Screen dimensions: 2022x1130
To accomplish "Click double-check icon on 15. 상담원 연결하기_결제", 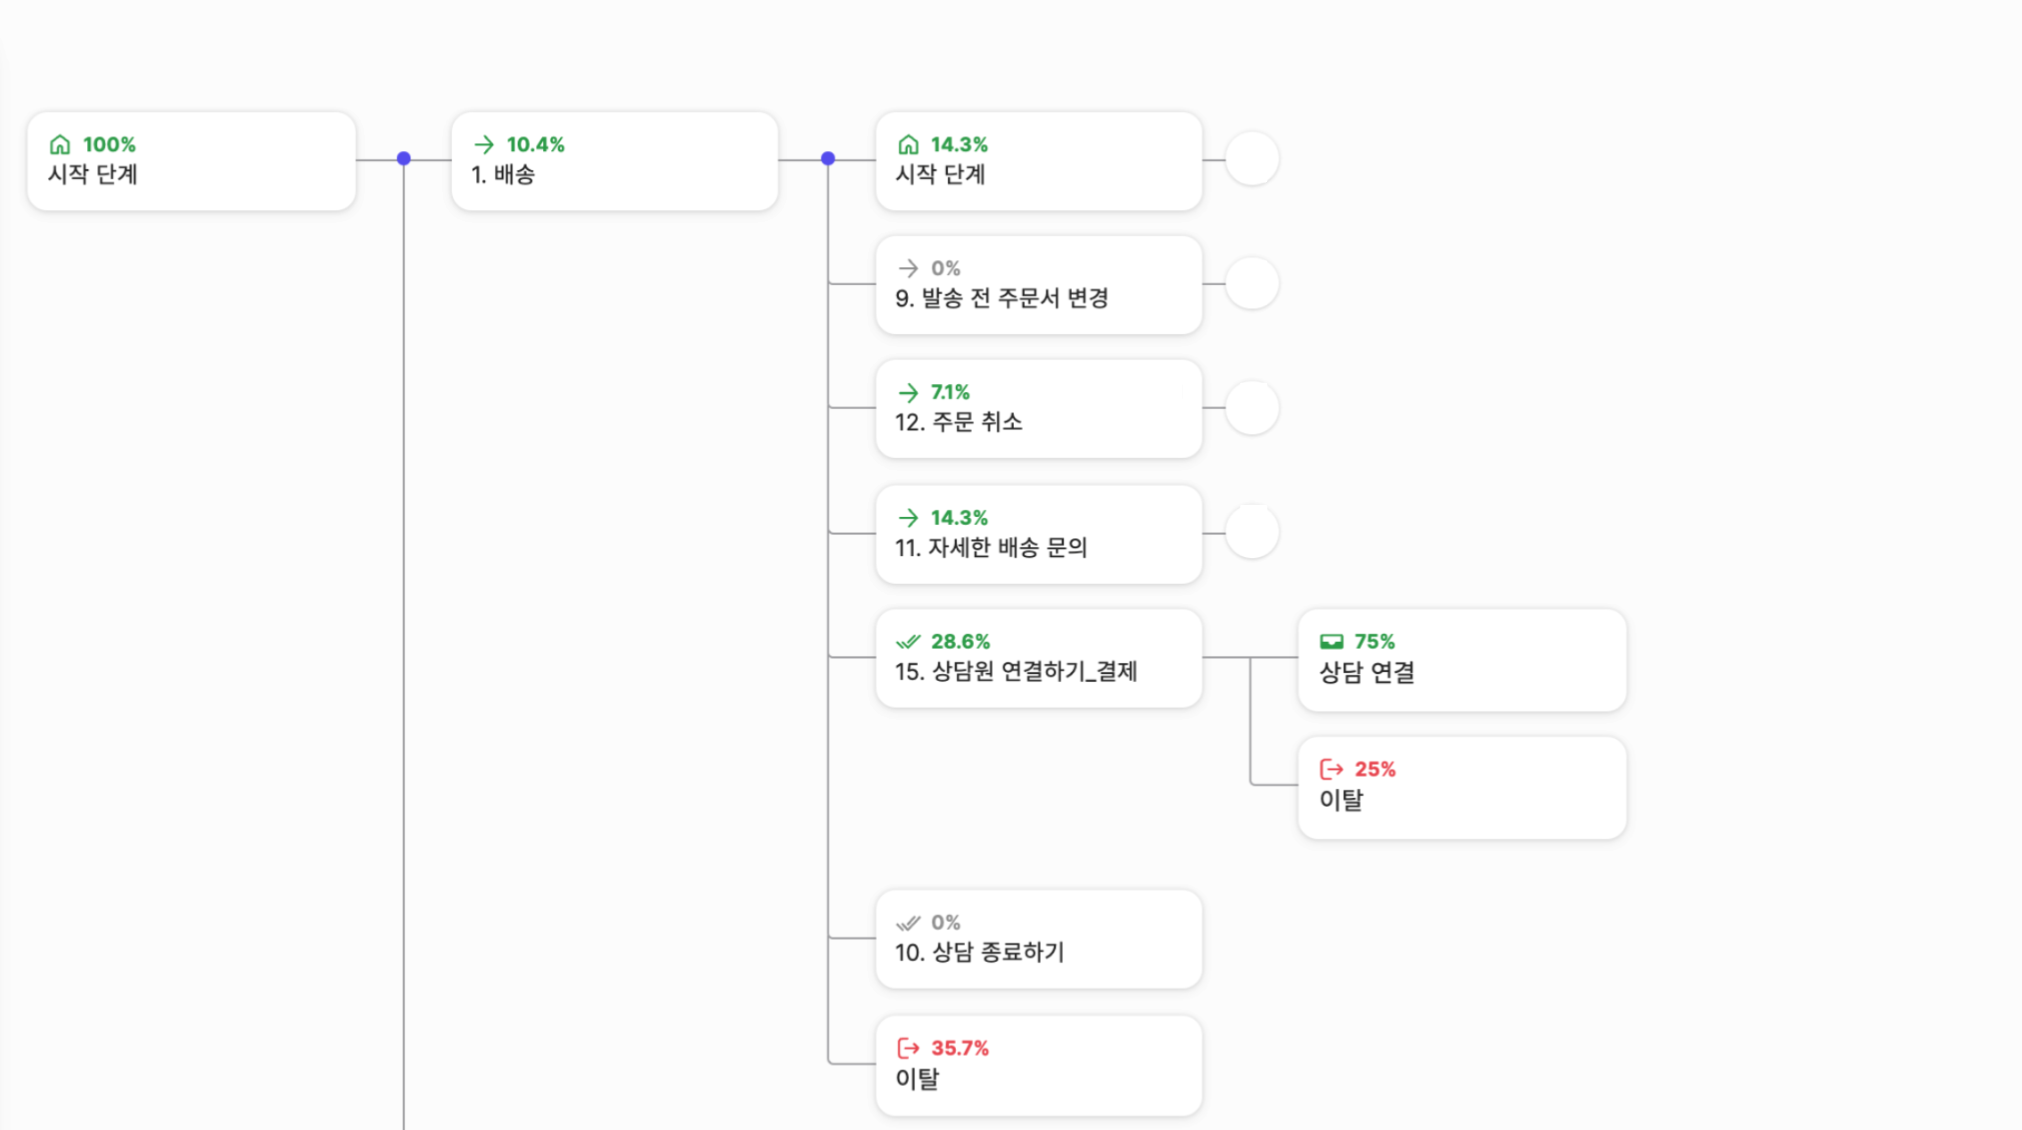I will pos(908,641).
